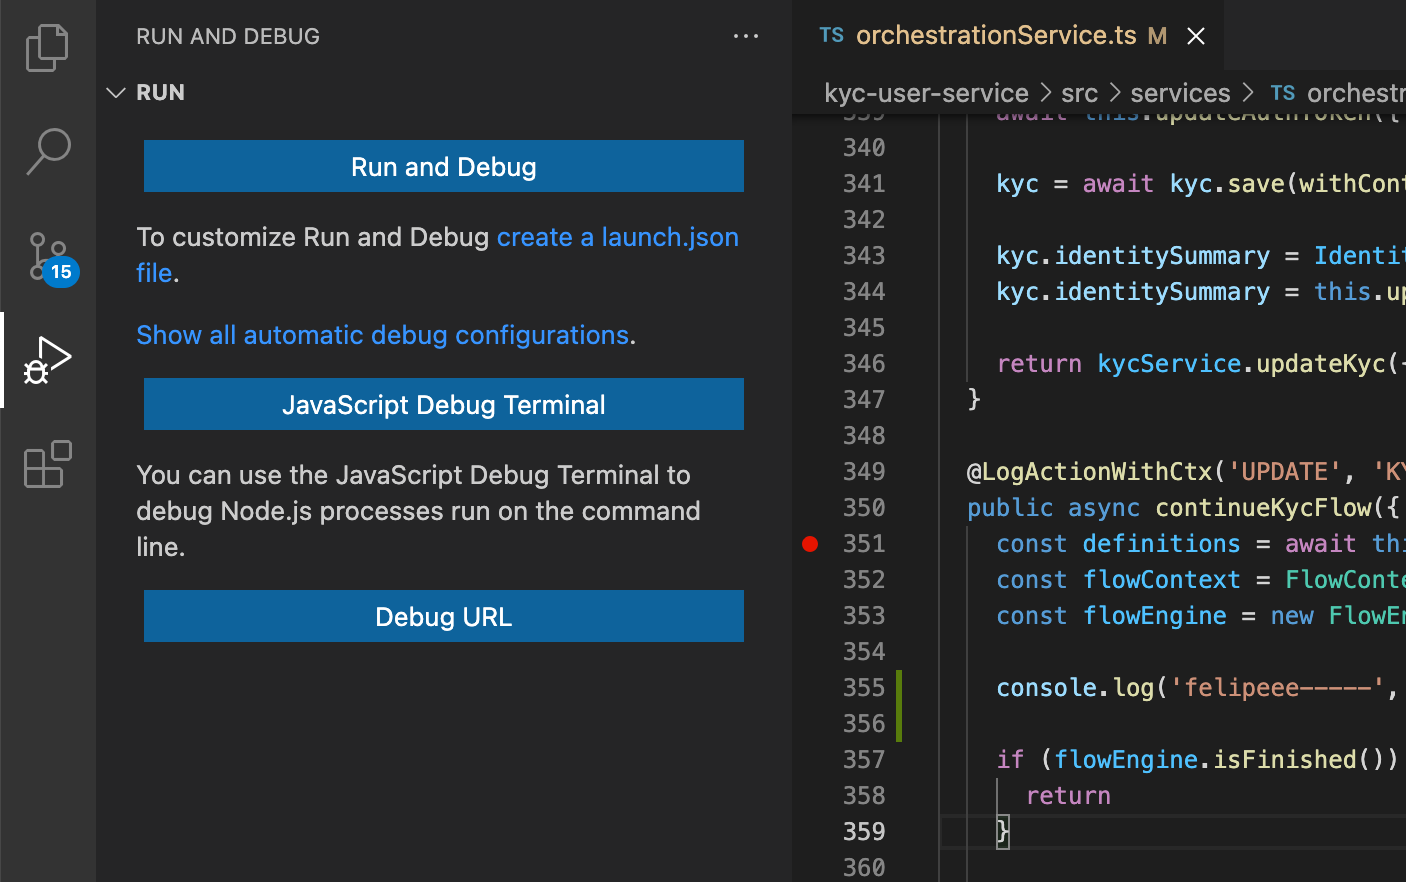
Task: Toggle the breakpoint on line 351
Action: click(810, 544)
